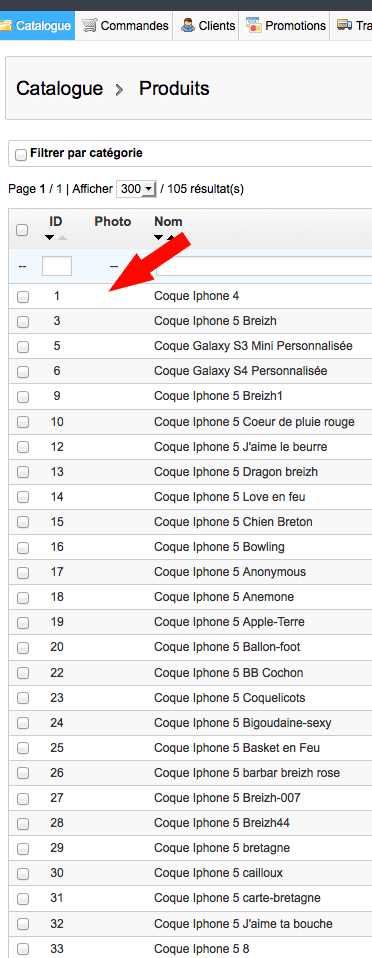
Task: Open product Coque Iphone 5 Anonymous
Action: pos(230,572)
